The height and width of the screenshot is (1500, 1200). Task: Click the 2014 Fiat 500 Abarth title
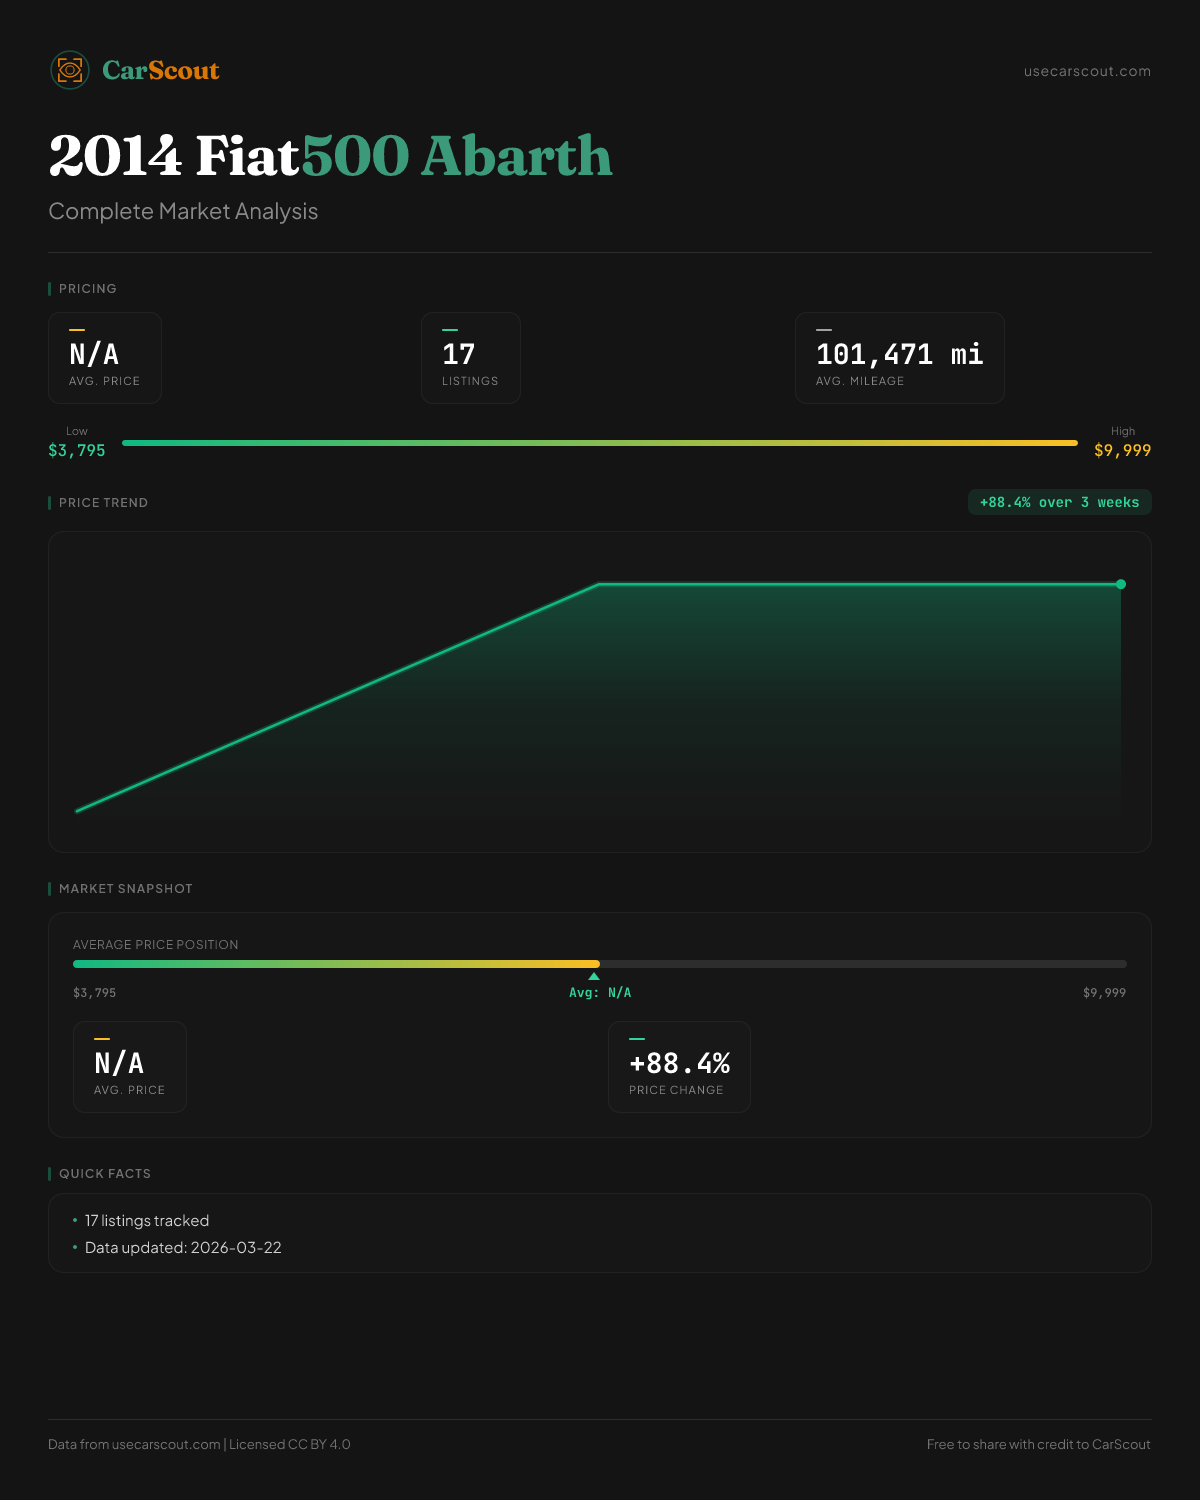coord(330,156)
